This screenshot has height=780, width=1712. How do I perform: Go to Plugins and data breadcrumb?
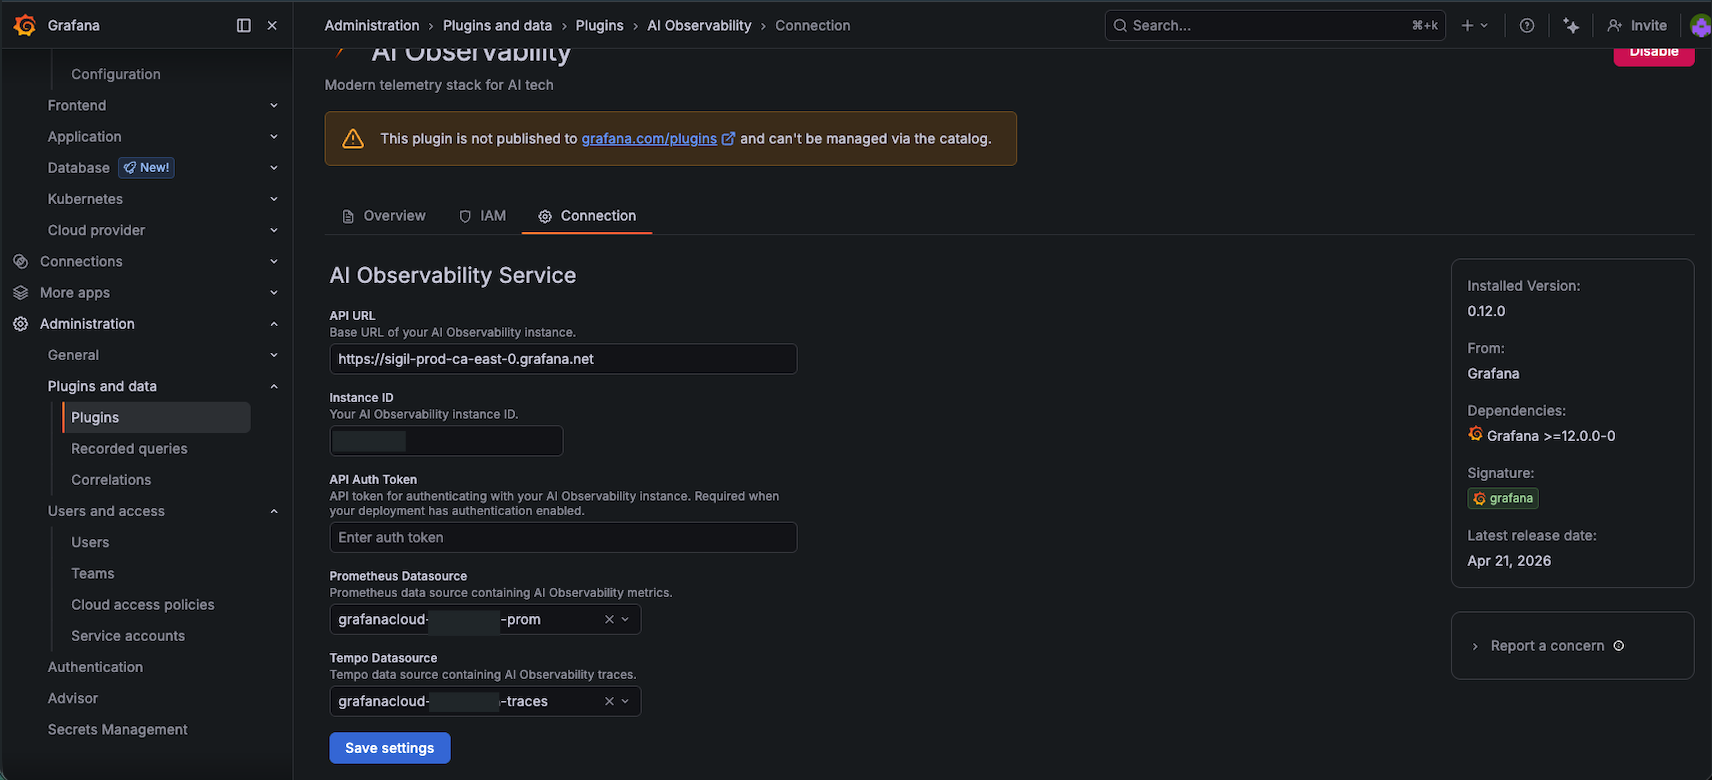[497, 25]
